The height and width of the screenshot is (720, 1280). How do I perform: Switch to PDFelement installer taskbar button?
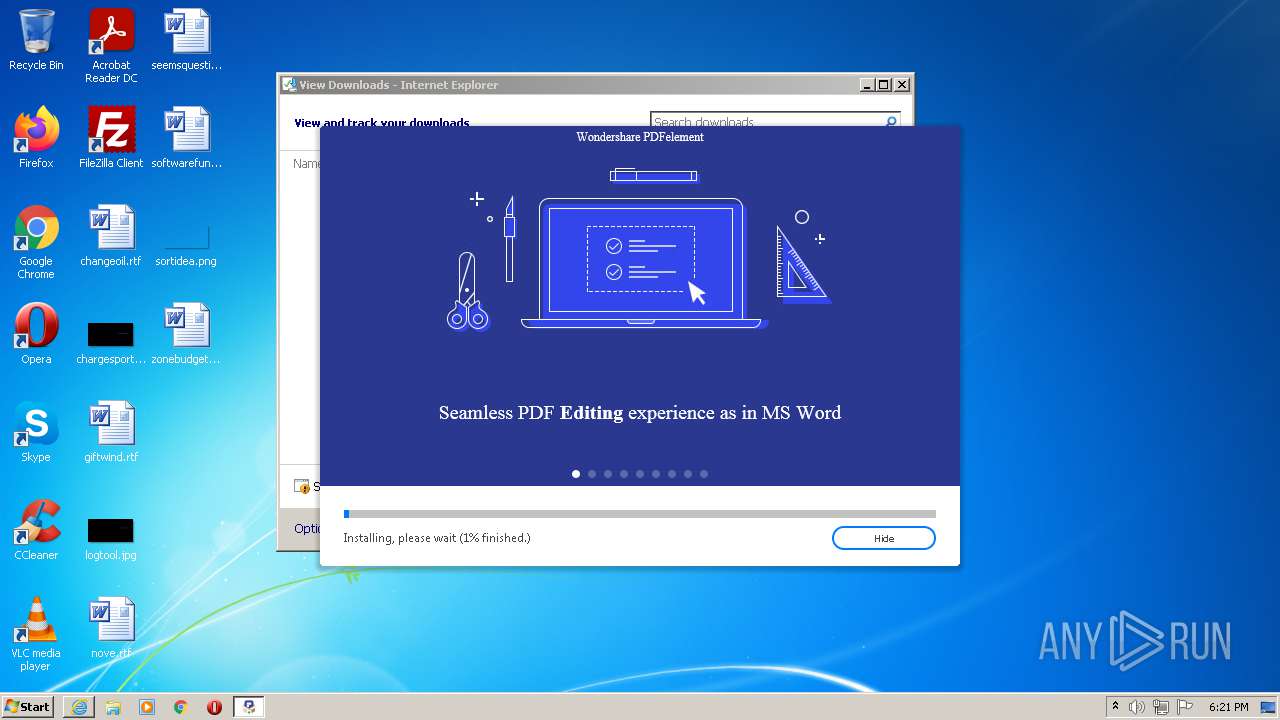point(249,707)
